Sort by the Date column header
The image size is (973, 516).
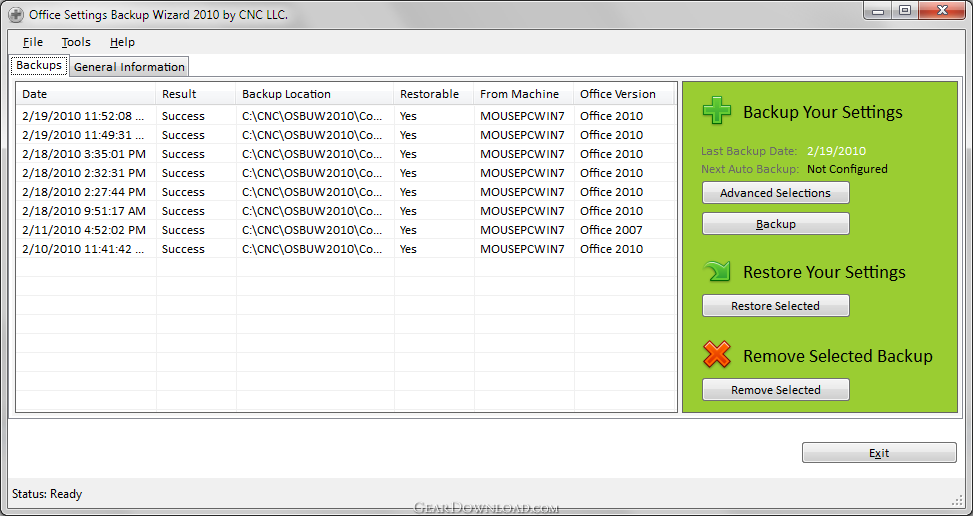(86, 94)
